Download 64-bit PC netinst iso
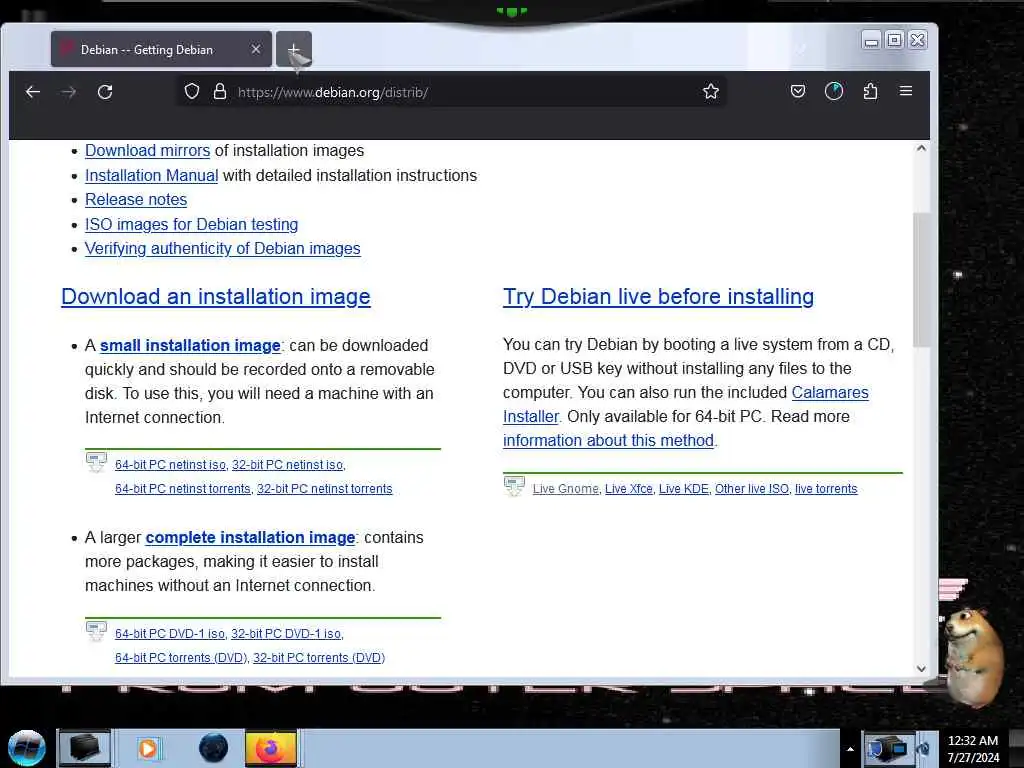This screenshot has height=768, width=1024. coord(170,465)
